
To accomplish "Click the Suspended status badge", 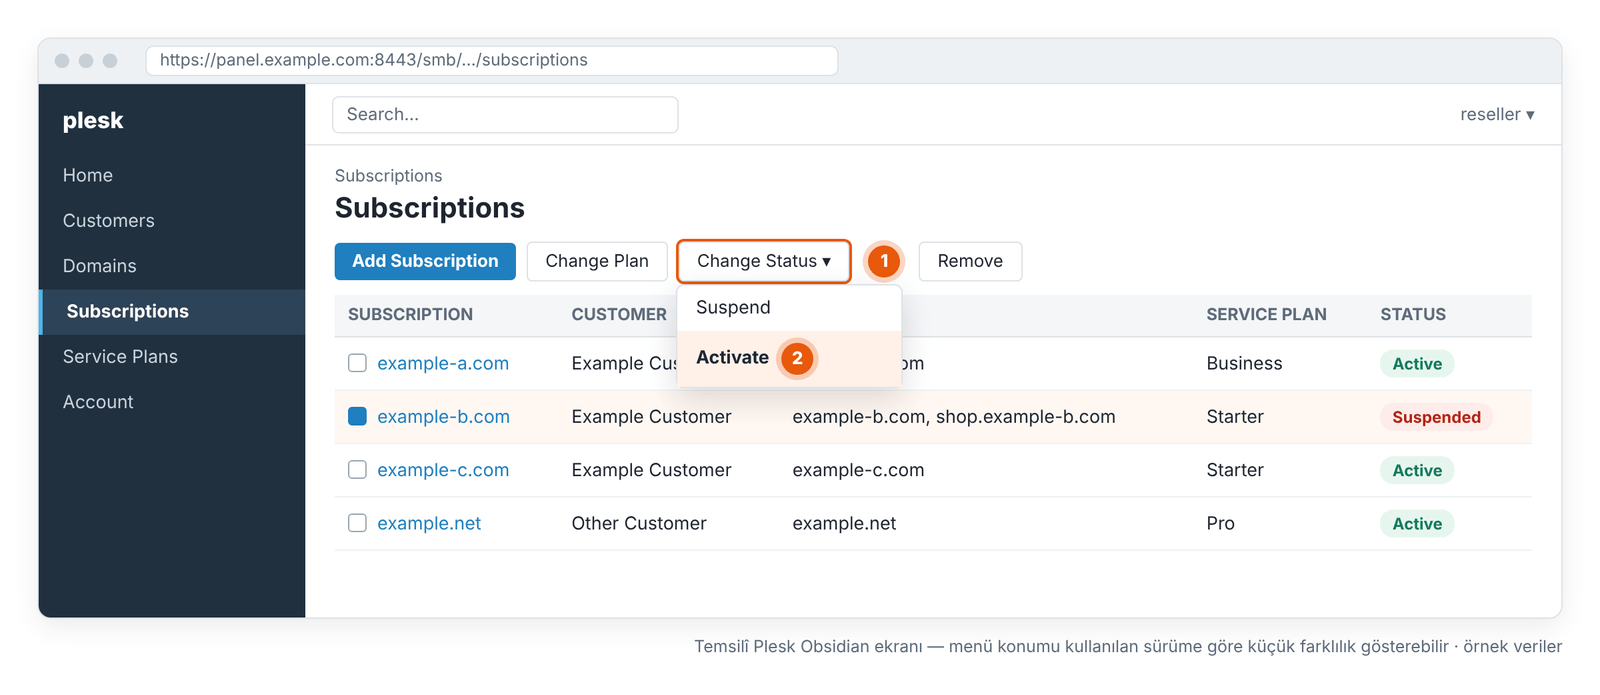I will [1436, 417].
